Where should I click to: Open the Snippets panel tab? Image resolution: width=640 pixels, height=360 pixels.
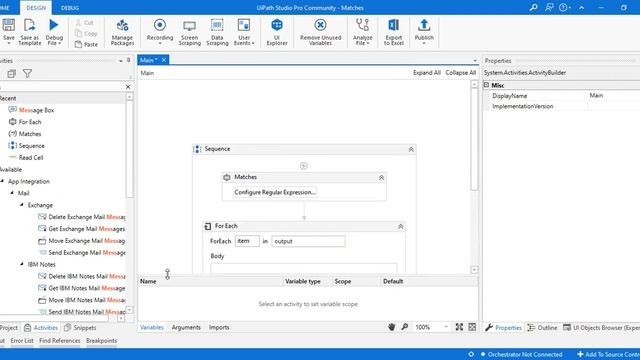click(x=80, y=327)
